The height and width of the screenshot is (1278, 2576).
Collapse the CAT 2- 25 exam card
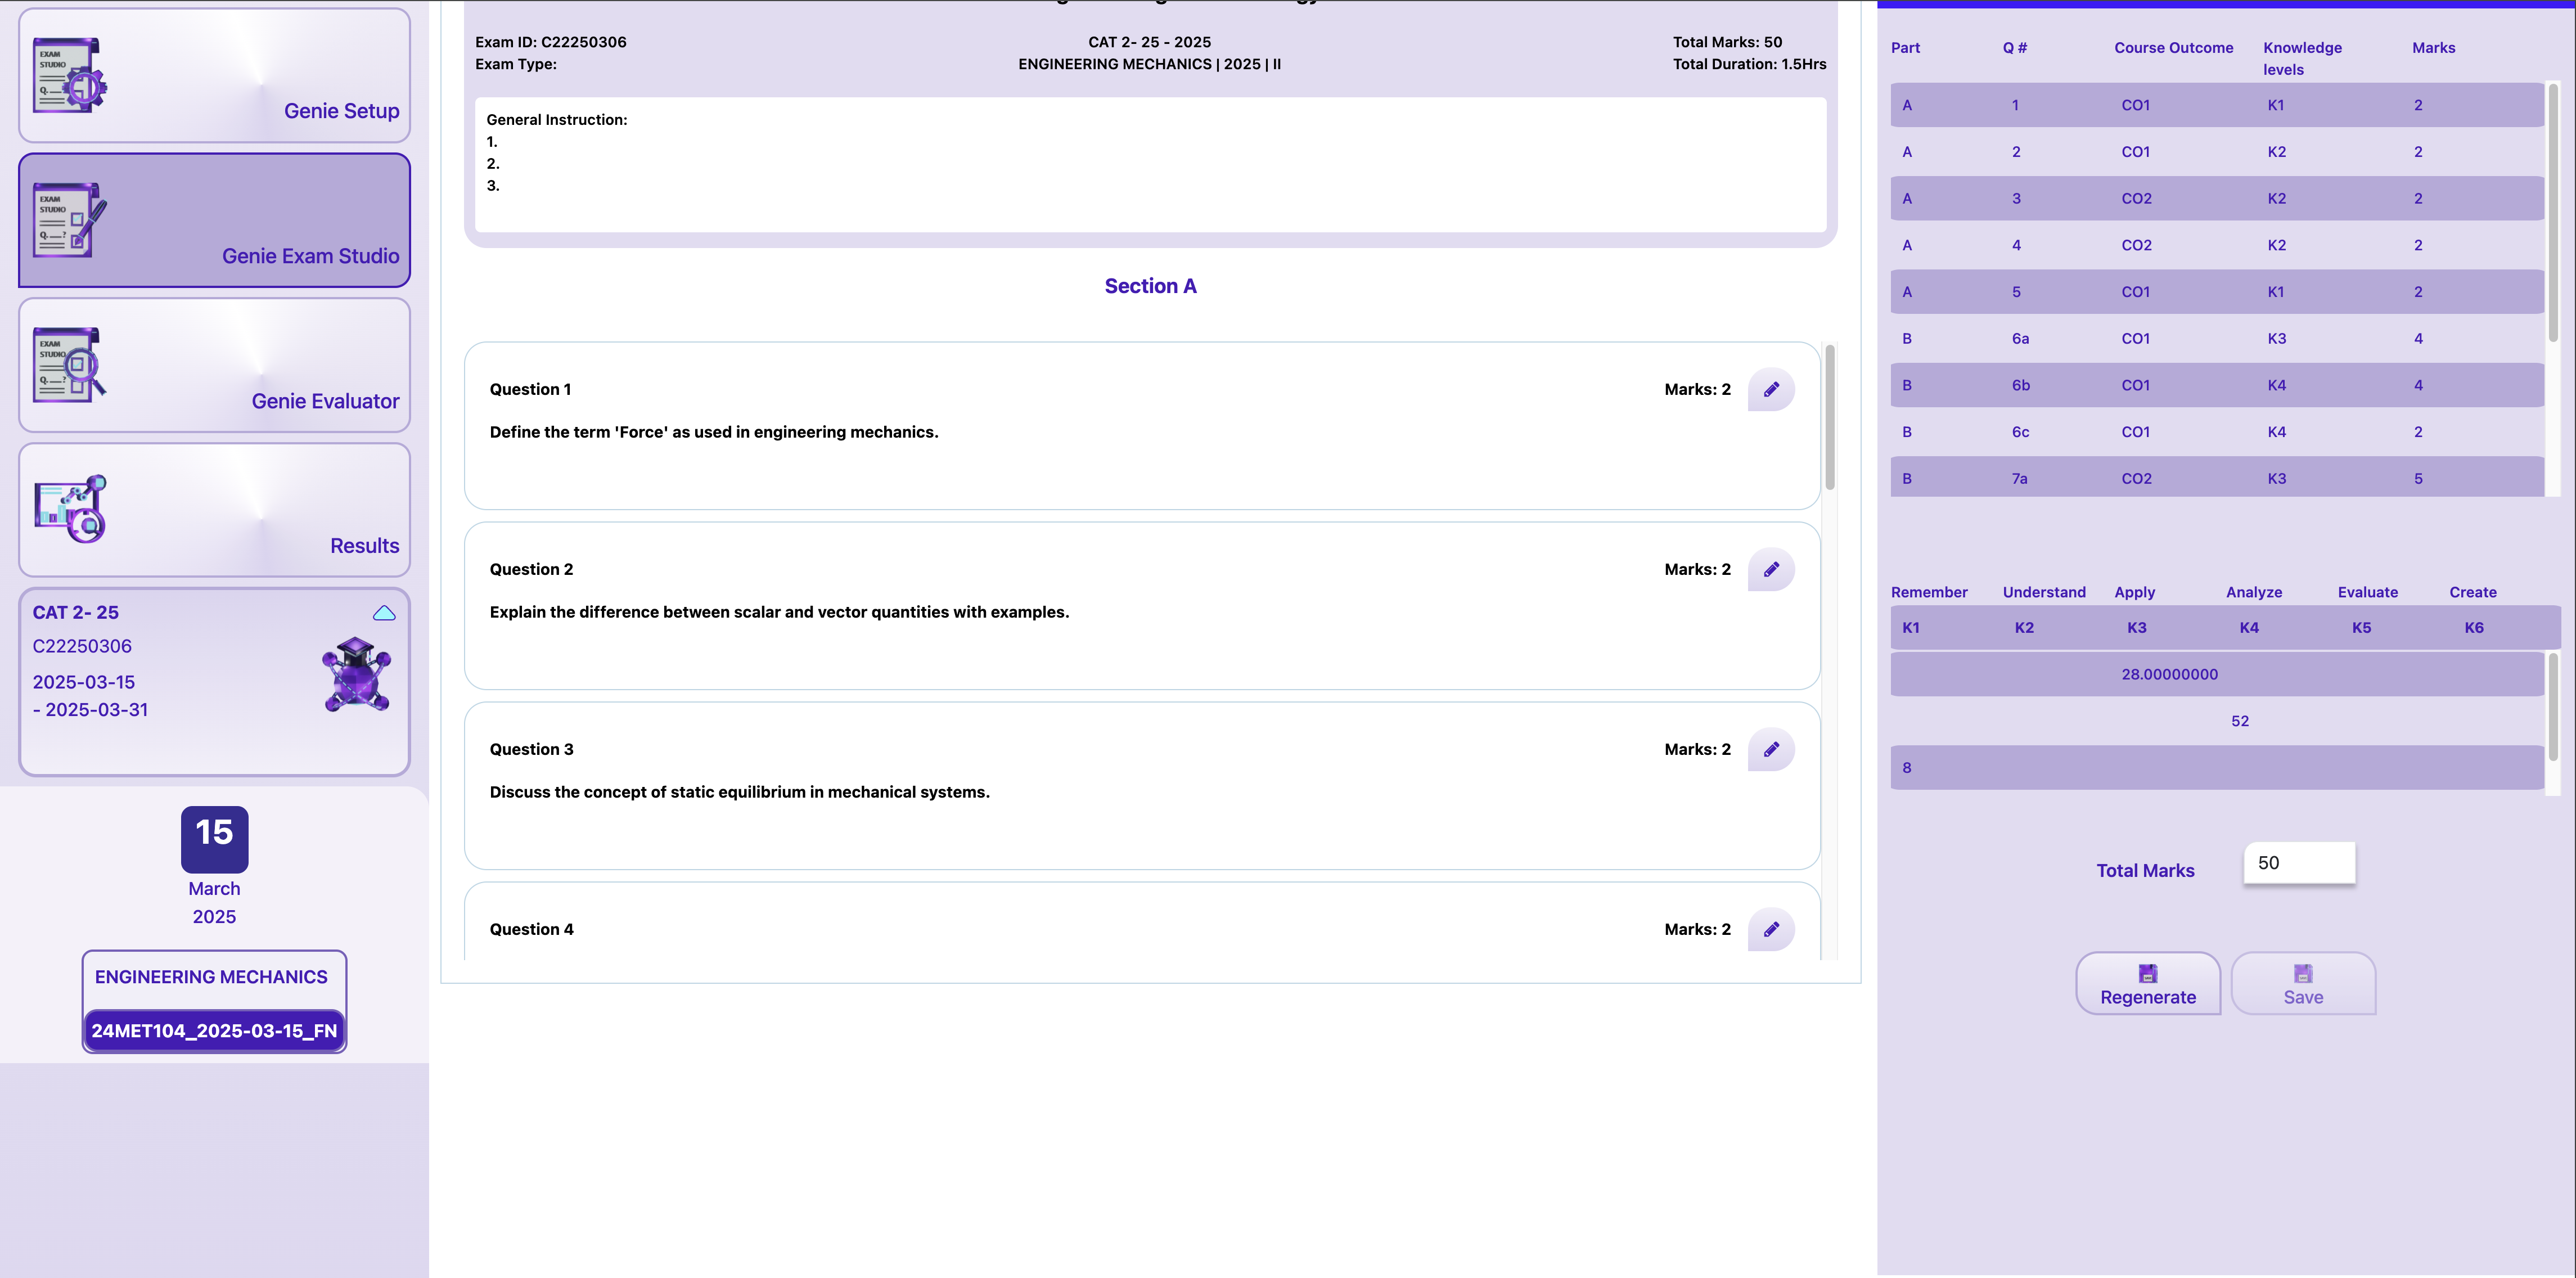coord(384,613)
